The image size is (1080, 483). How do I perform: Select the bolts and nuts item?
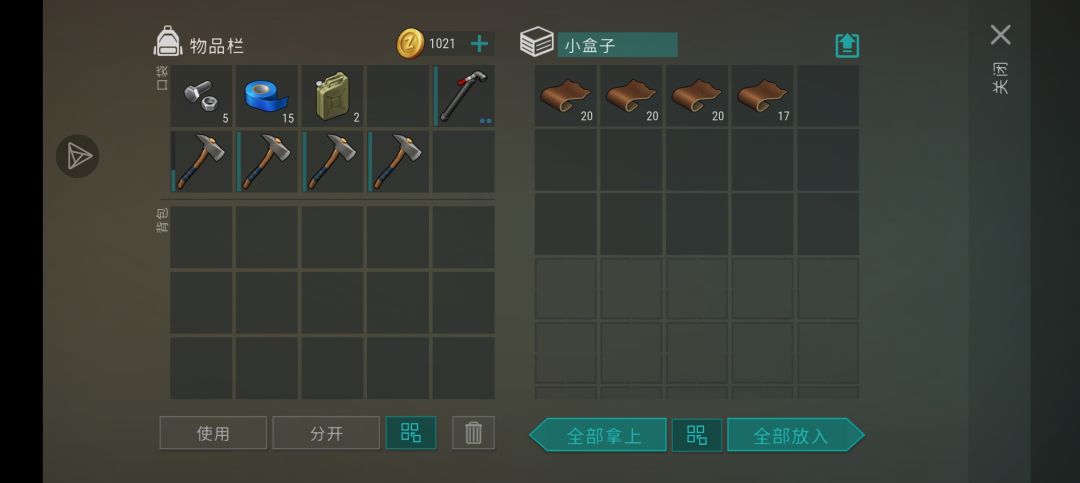(x=201, y=96)
